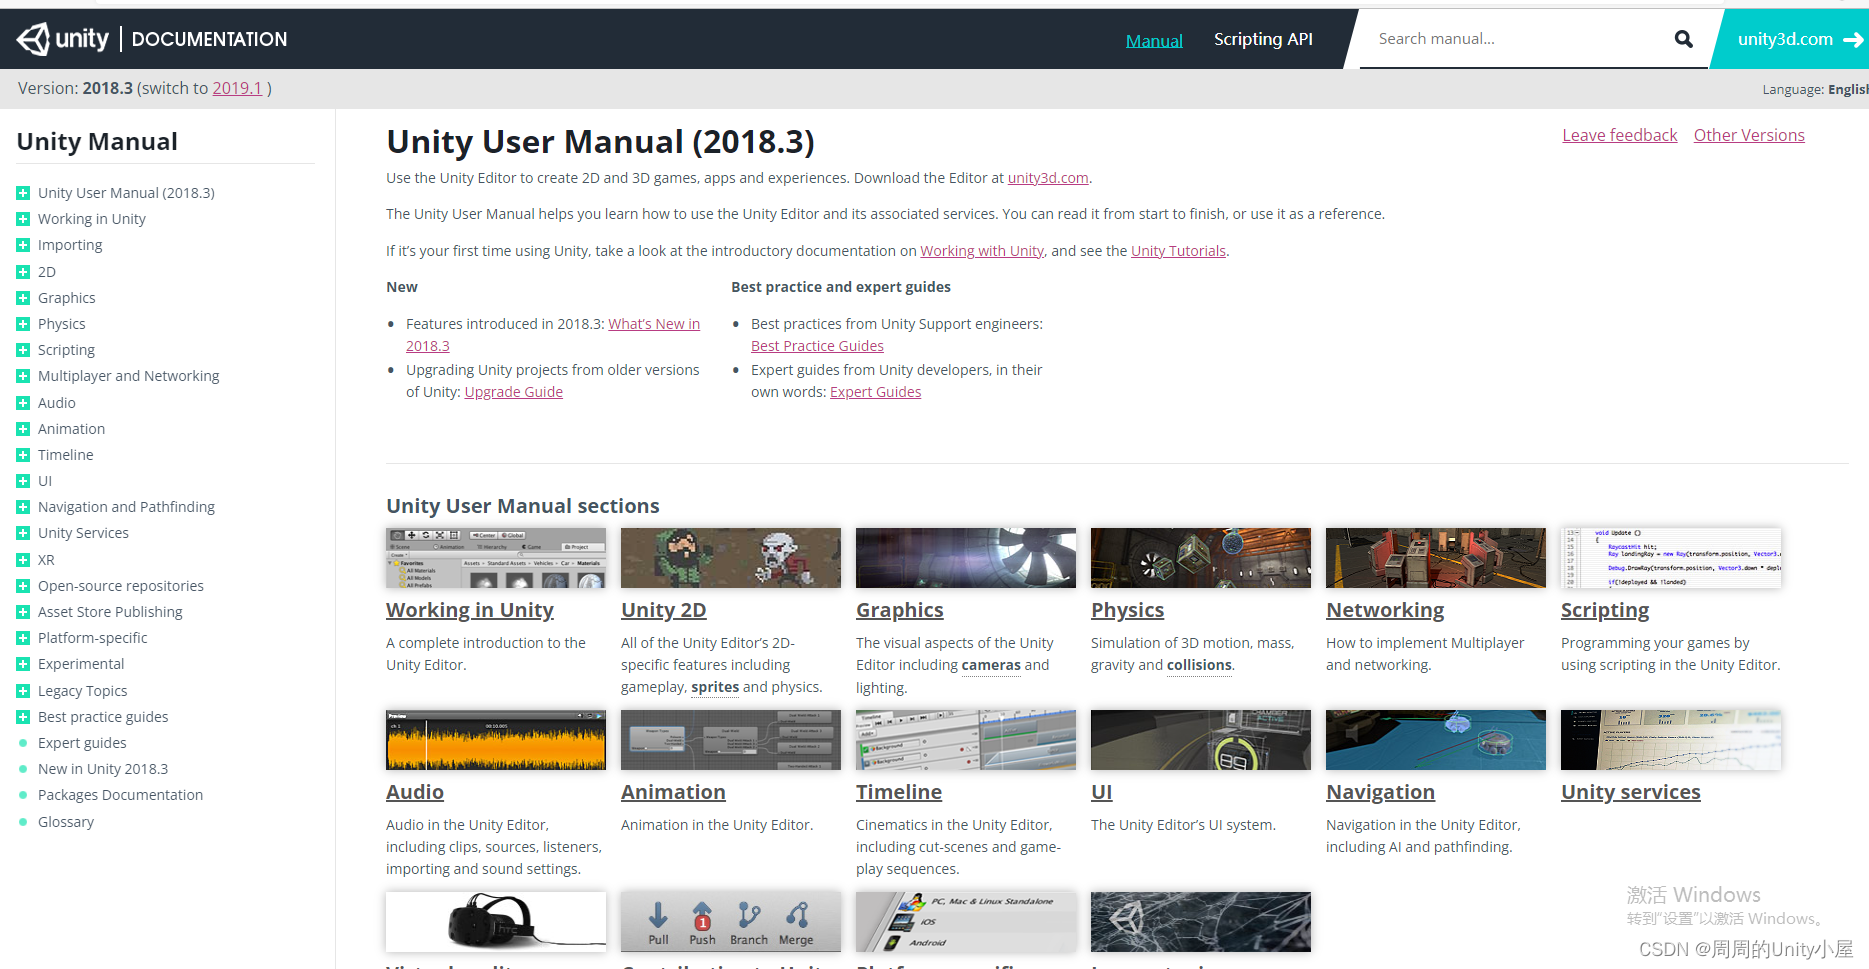This screenshot has height=969, width=1869.
Task: Expand the Physics plus icon in sidebar
Action: pyautogui.click(x=23, y=324)
